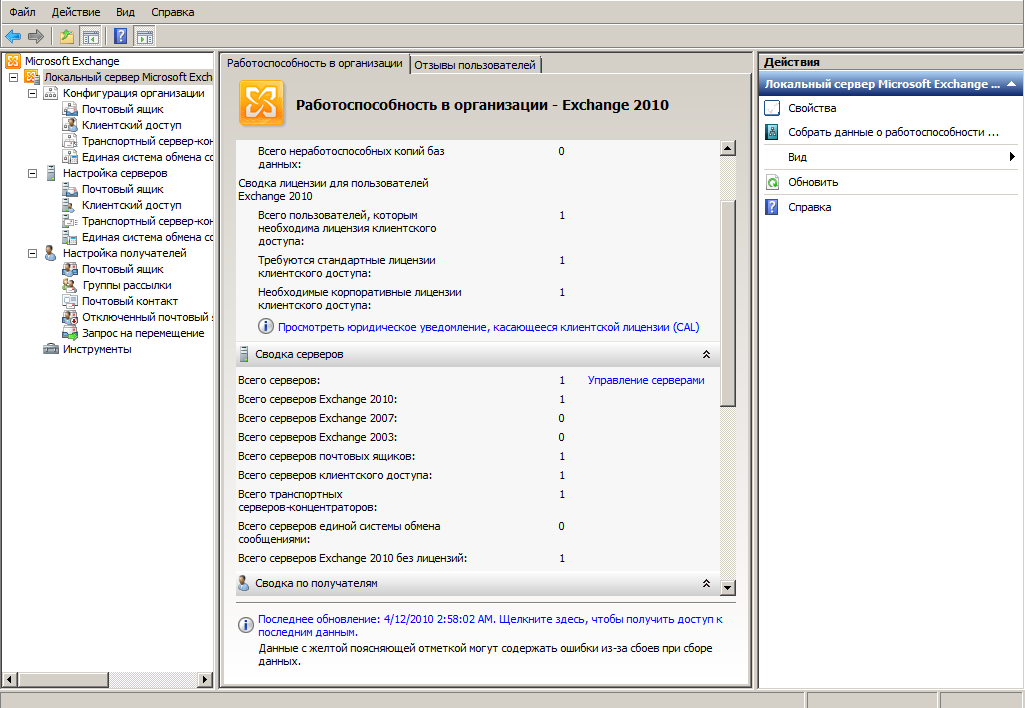Open the Действие menu
This screenshot has width=1025, height=708.
pos(76,12)
